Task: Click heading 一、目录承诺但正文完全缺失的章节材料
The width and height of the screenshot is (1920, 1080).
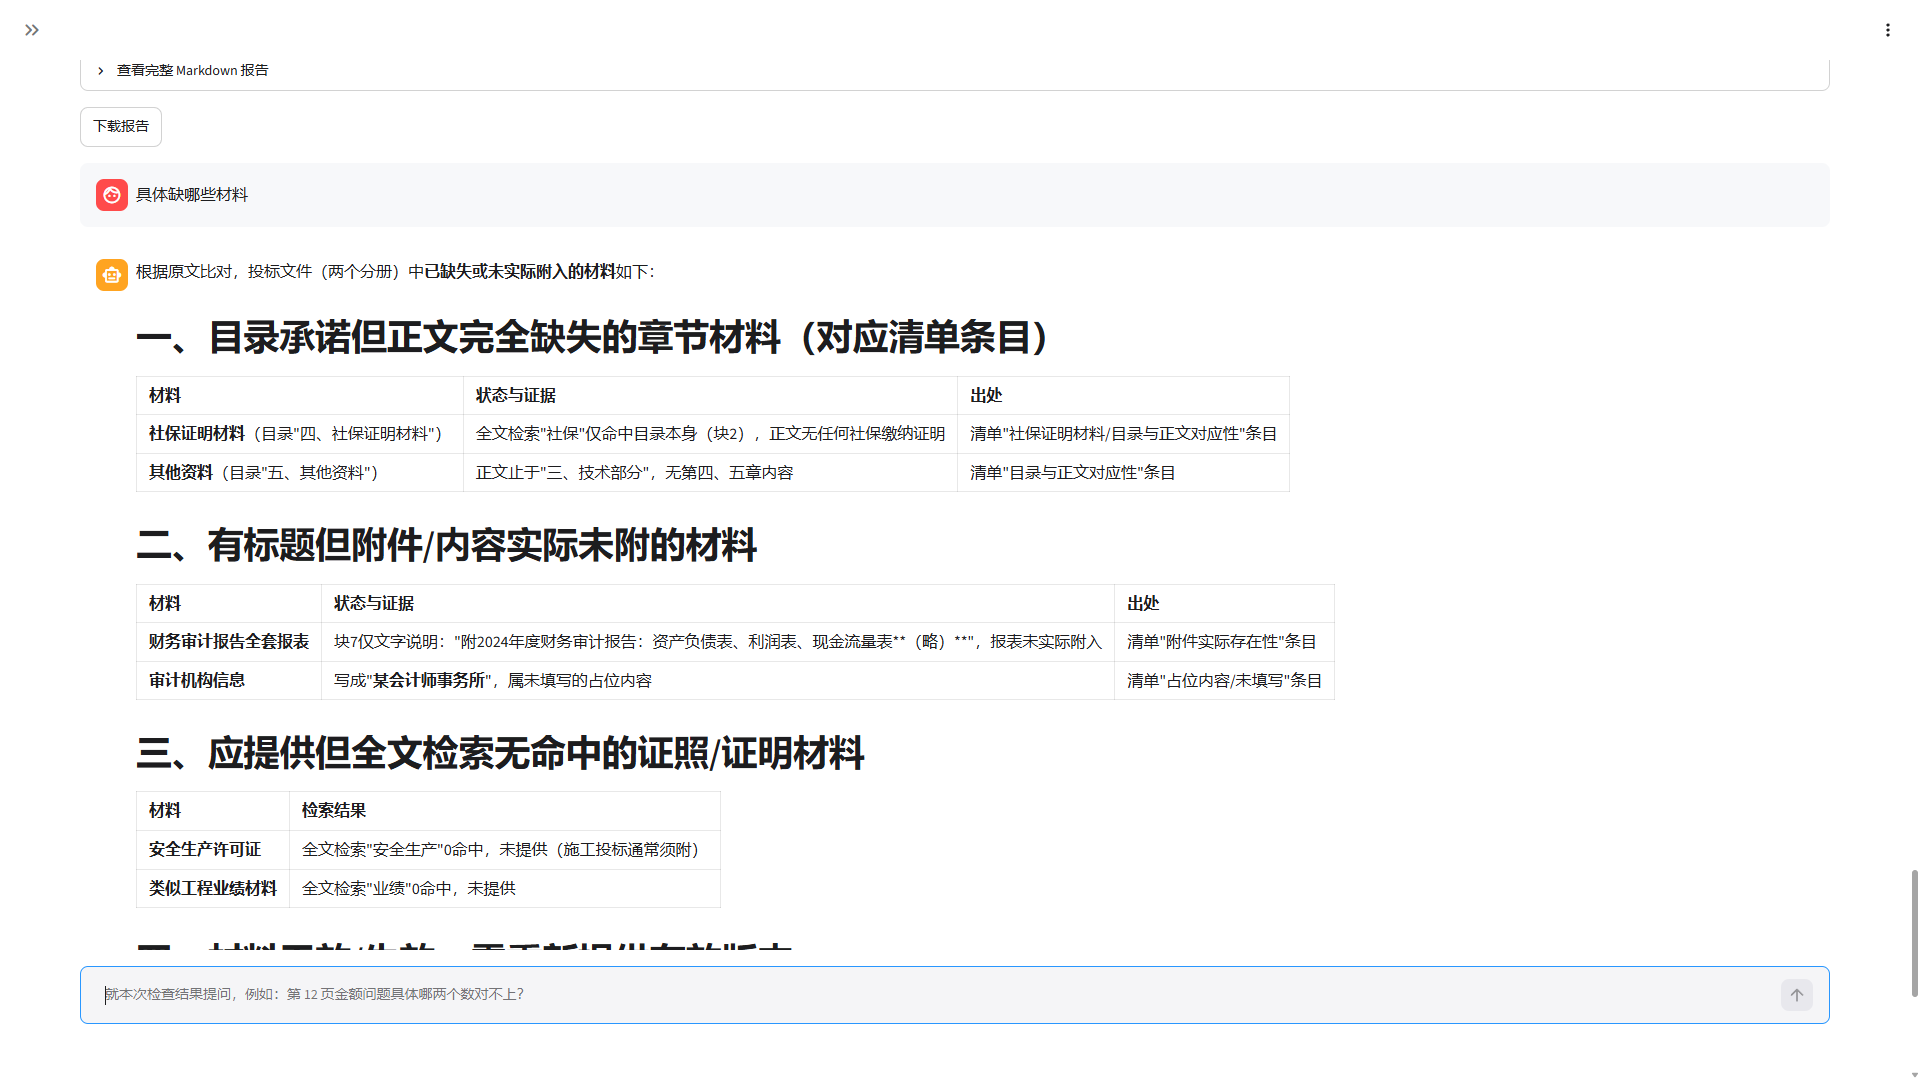Action: pos(593,337)
